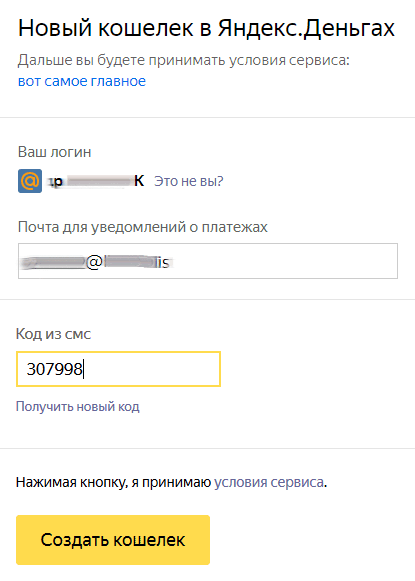Screen dimensions: 415x581
Task: Click the 'Дальше вы будете принимать' subtitle text
Action: (122, 60)
